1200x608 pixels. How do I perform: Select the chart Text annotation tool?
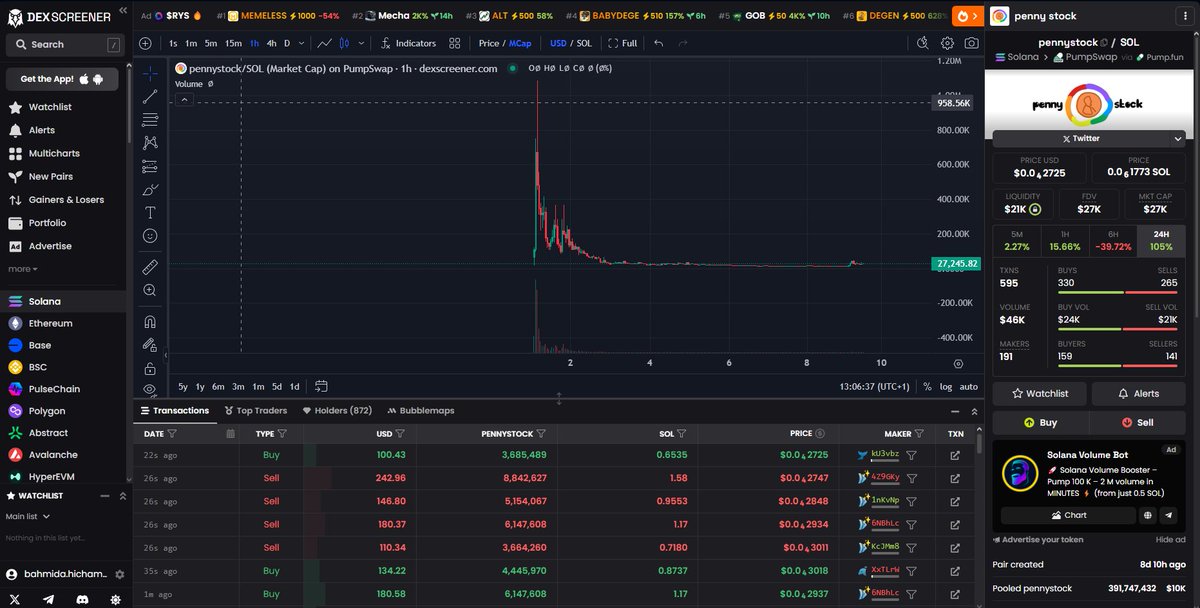click(150, 212)
